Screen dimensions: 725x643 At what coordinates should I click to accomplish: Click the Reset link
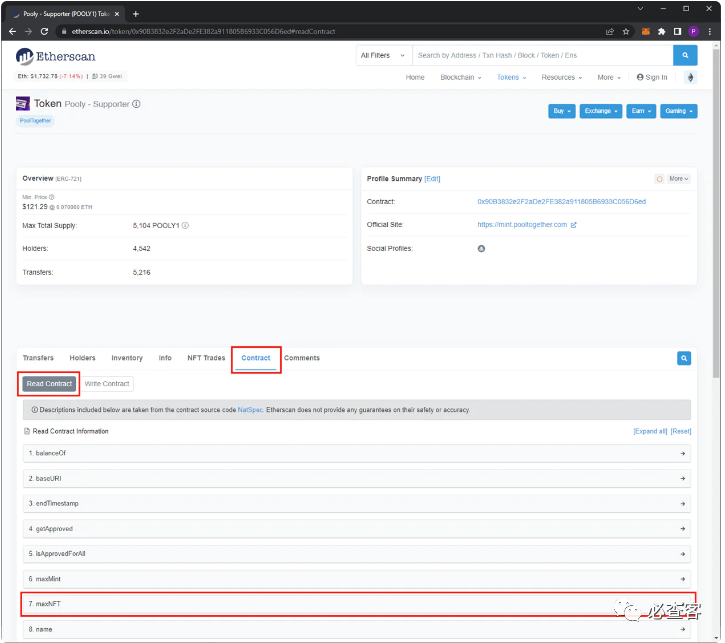pos(681,431)
